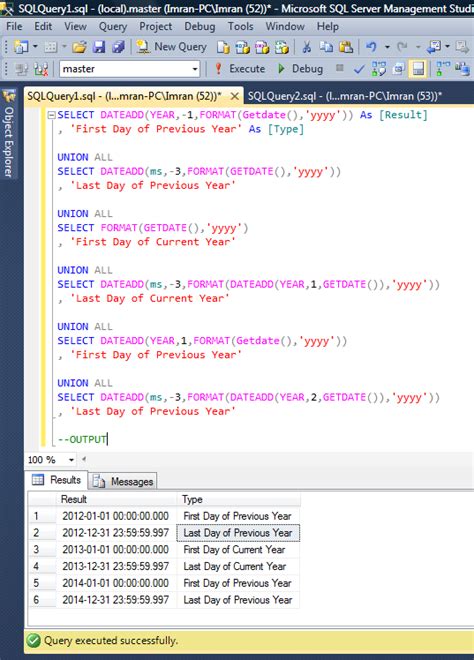Switch to the SQLQuery2.sql tab

[344, 96]
